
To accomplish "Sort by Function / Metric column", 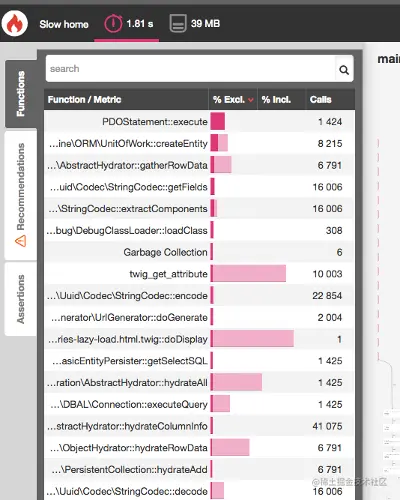I will coord(126,99).
